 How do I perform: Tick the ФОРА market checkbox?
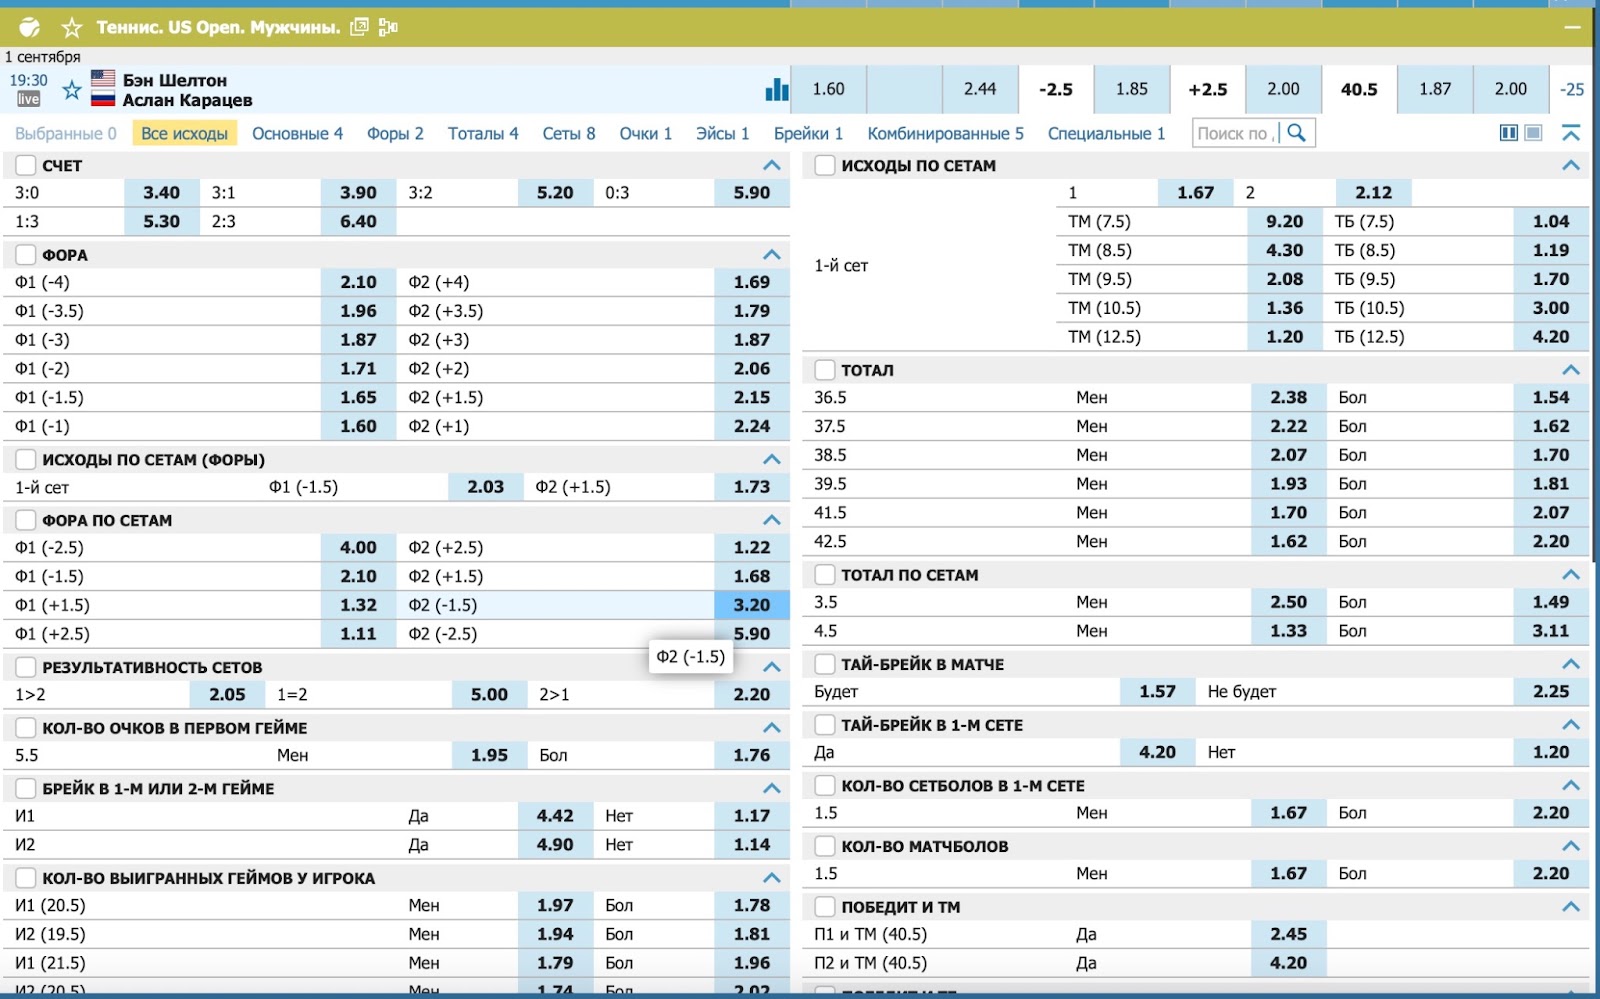click(26, 255)
